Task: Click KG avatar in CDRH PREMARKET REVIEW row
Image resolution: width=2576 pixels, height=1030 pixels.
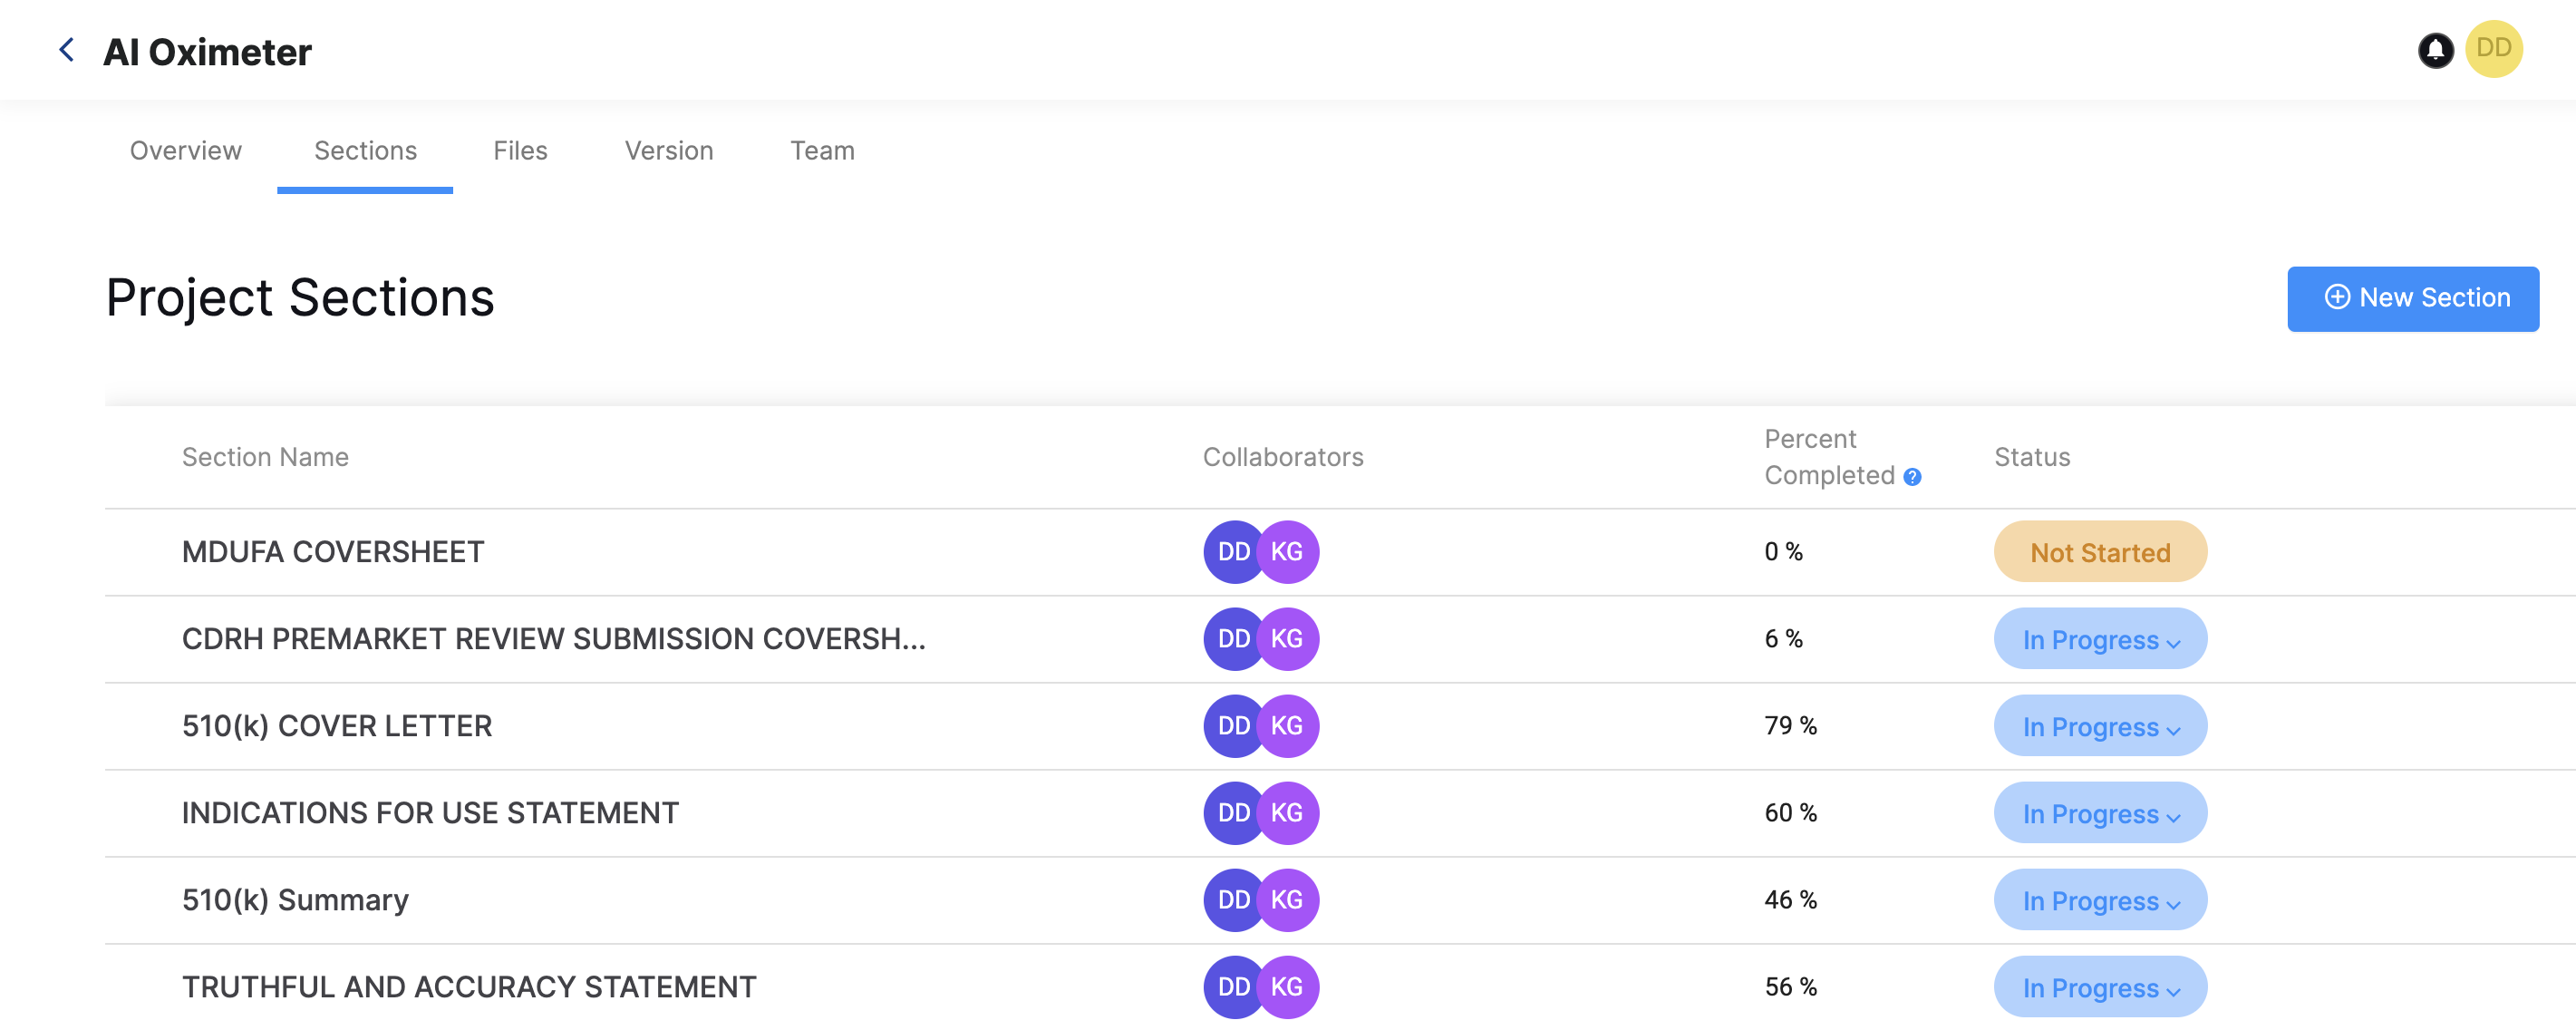Action: (x=1287, y=639)
